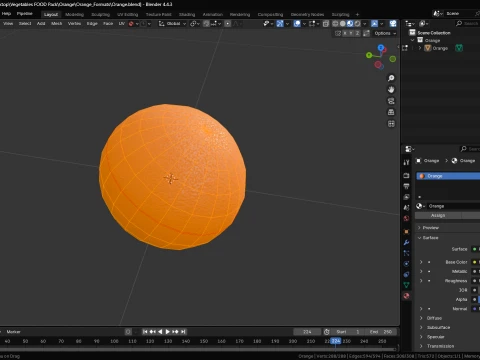
Task: Click the blue Z axis gizmo
Action: pyautogui.click(x=381, y=48)
